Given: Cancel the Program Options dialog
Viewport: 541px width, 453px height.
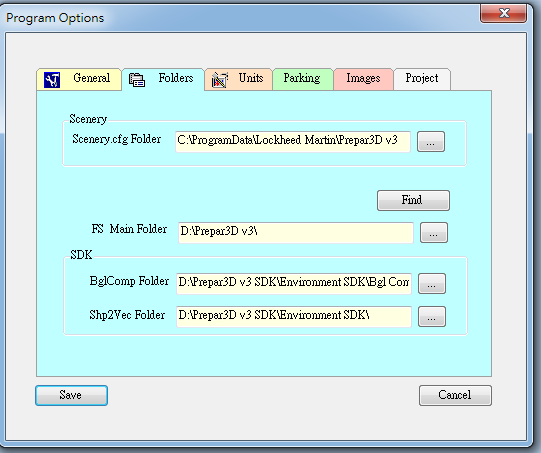Looking at the screenshot, I should click(x=455, y=395).
